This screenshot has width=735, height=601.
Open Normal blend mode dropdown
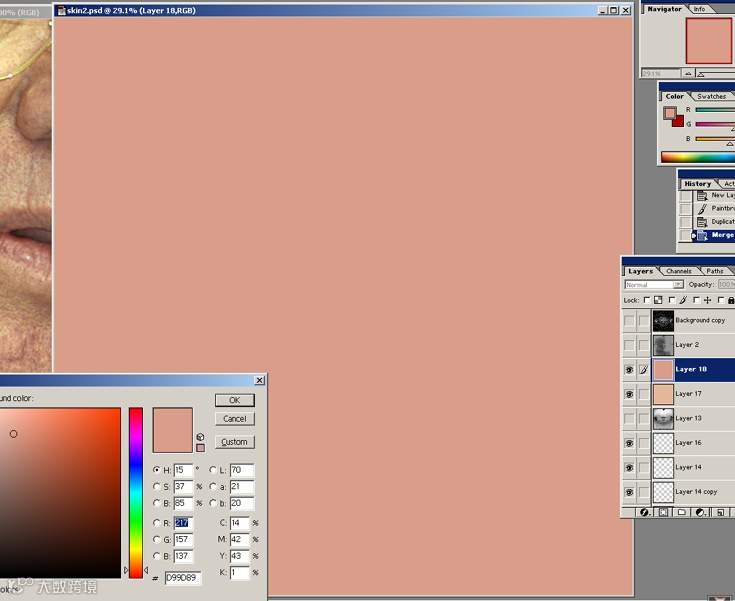654,285
